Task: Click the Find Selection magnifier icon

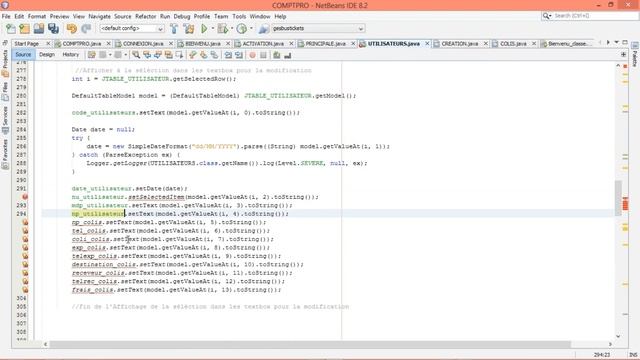Action: (136, 55)
